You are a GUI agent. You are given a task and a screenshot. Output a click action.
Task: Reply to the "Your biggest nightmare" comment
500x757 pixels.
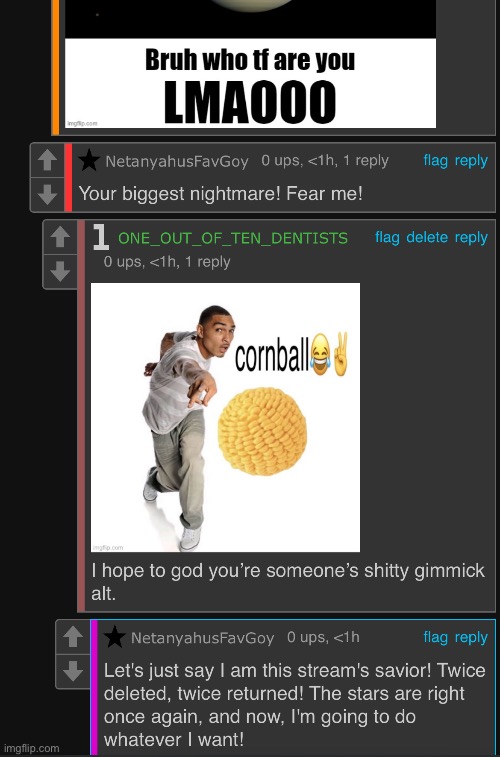click(x=471, y=161)
